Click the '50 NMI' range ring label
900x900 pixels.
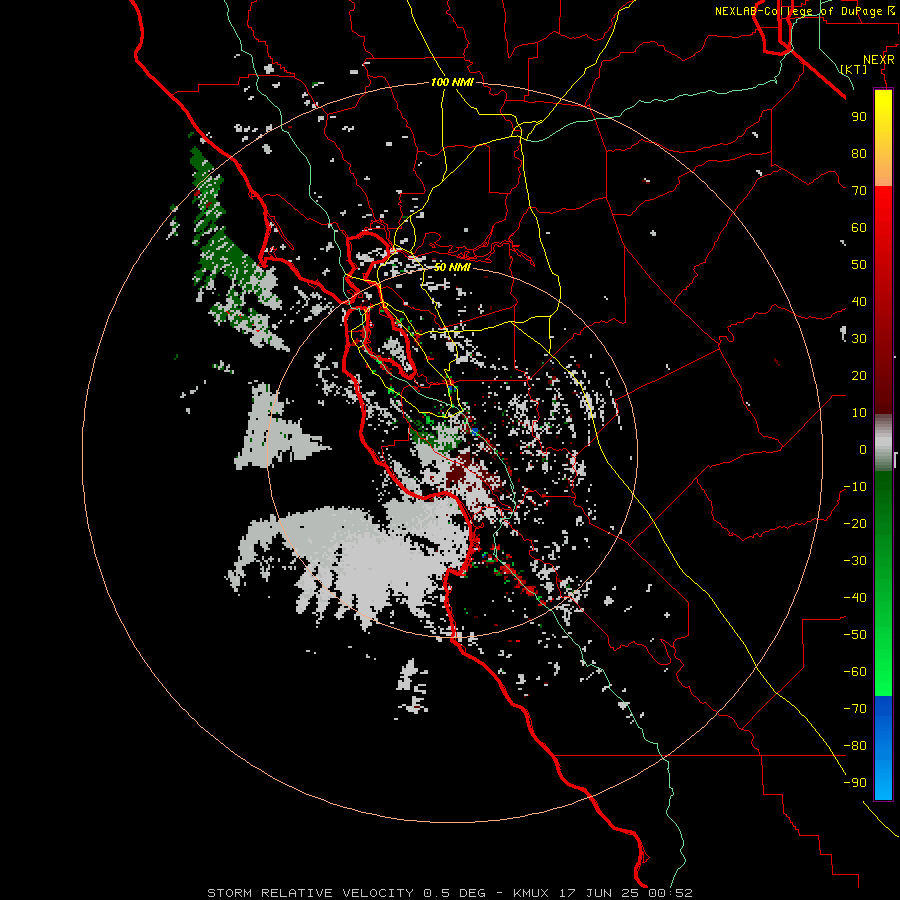452,267
